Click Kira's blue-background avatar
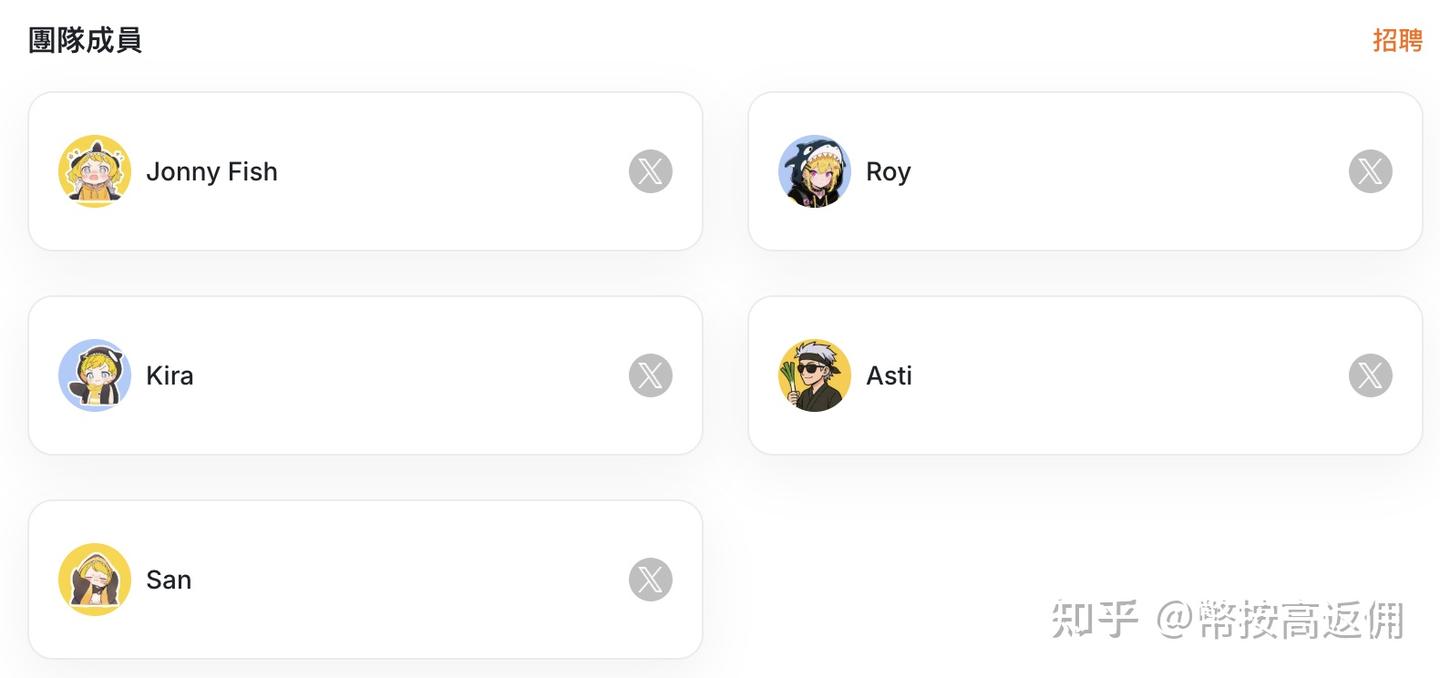 (95, 375)
